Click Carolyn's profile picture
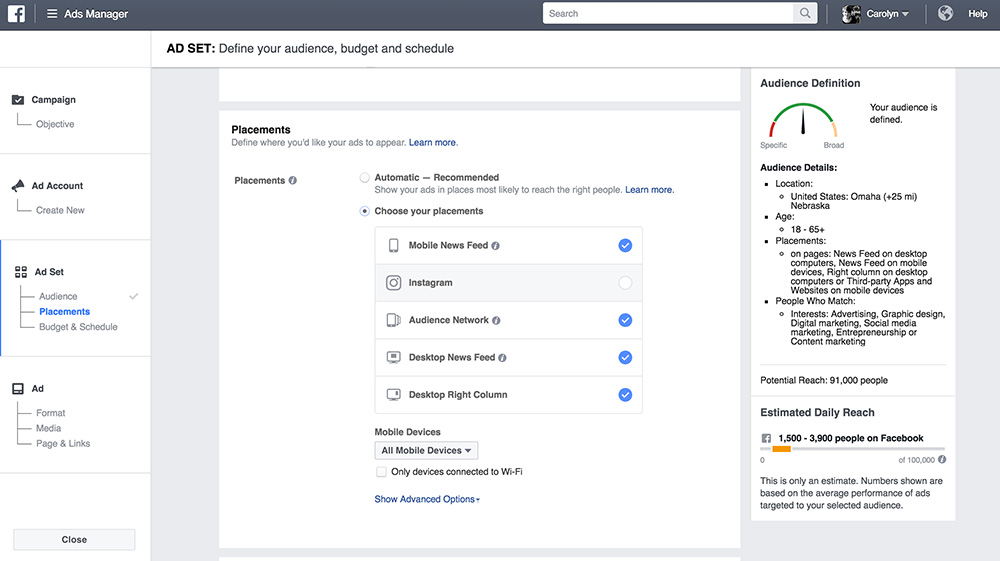Screen dimensions: 1000x561 coord(851,13)
